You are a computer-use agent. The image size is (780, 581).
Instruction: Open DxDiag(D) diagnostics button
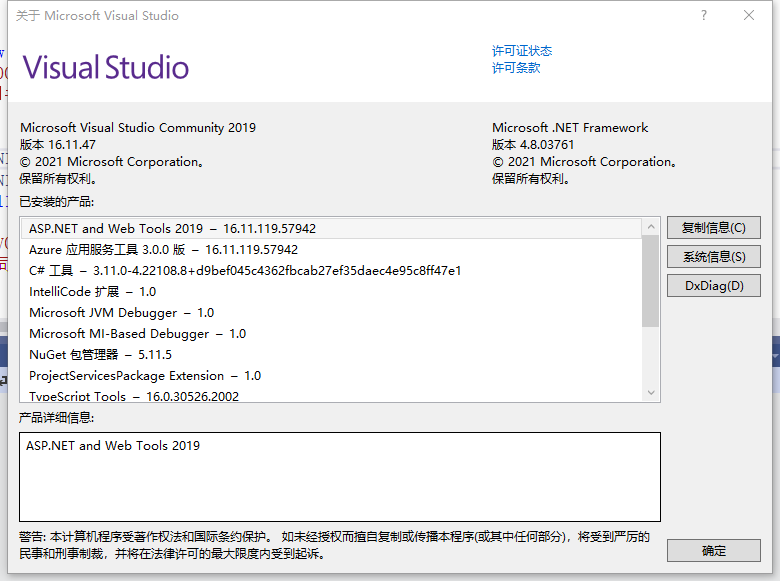click(x=713, y=286)
